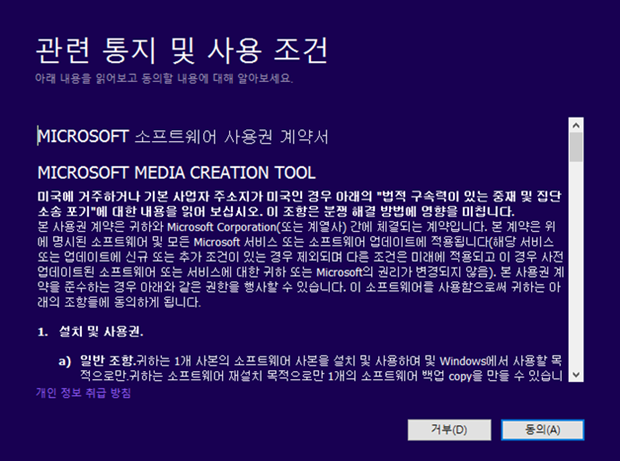Click the 거부(D) decline button

tap(449, 430)
